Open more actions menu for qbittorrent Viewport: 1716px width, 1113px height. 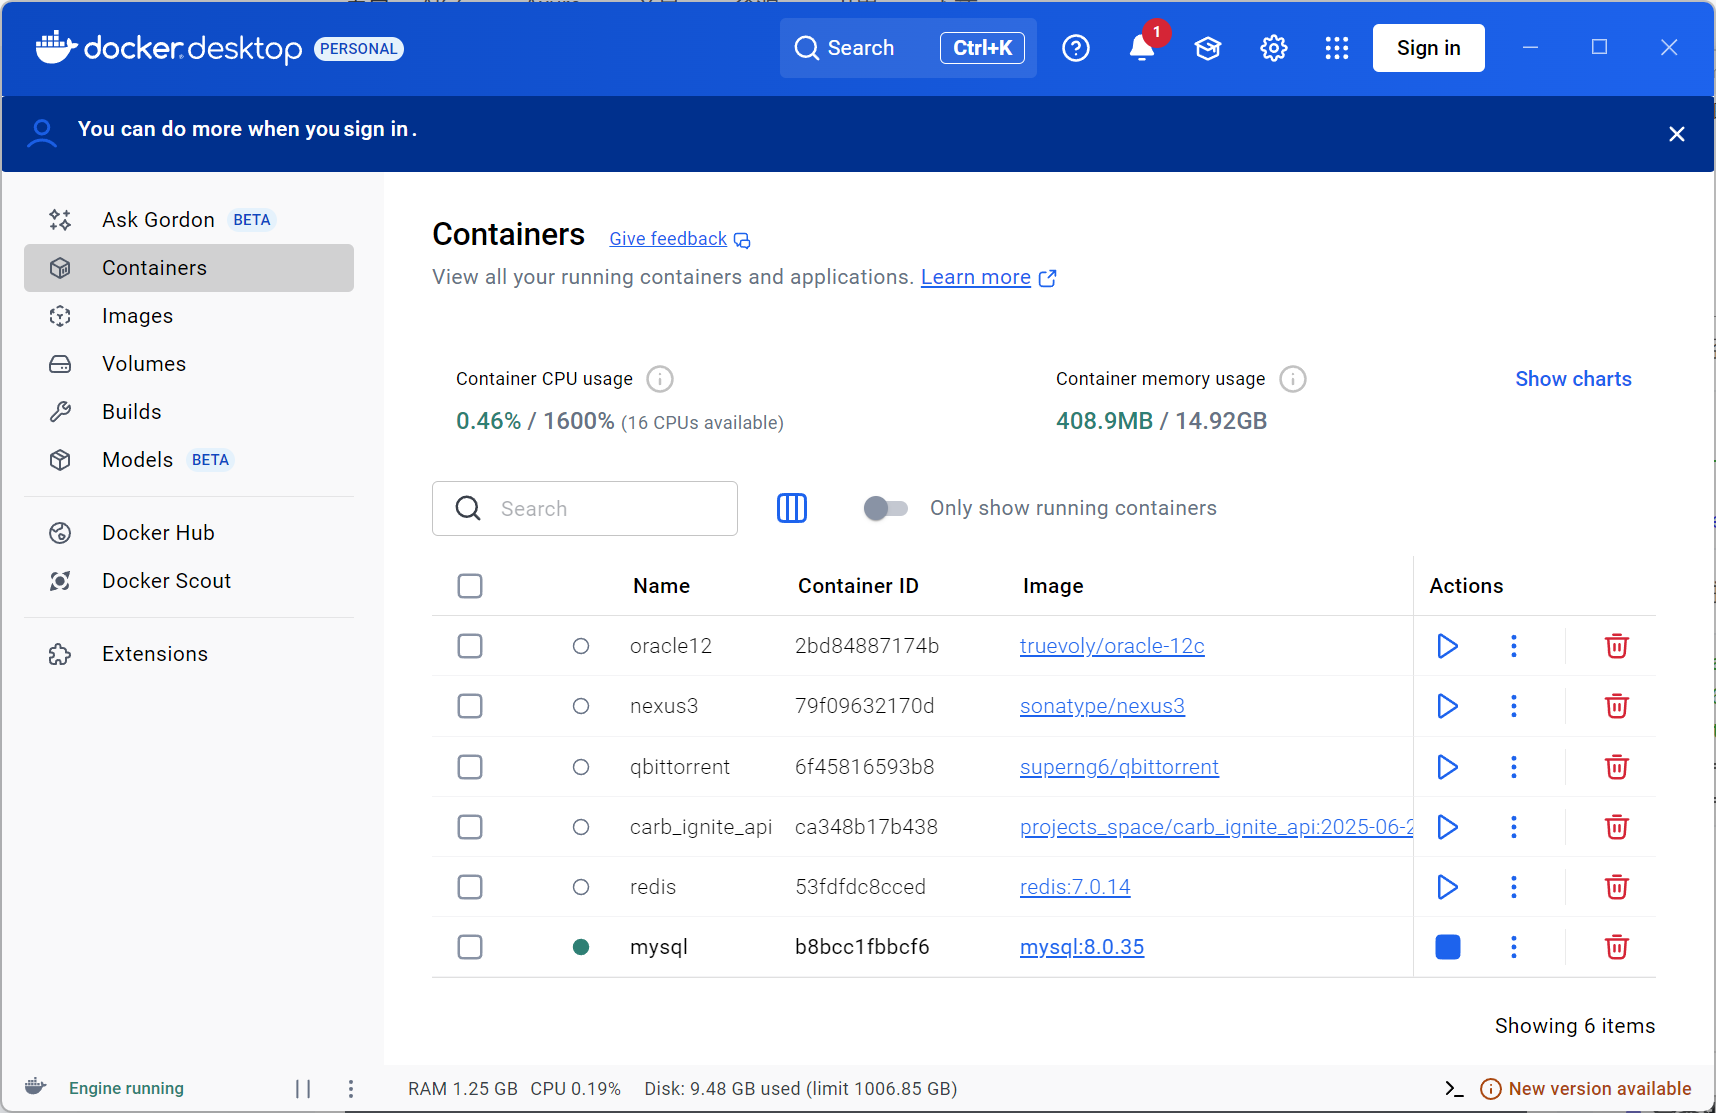pos(1513,767)
